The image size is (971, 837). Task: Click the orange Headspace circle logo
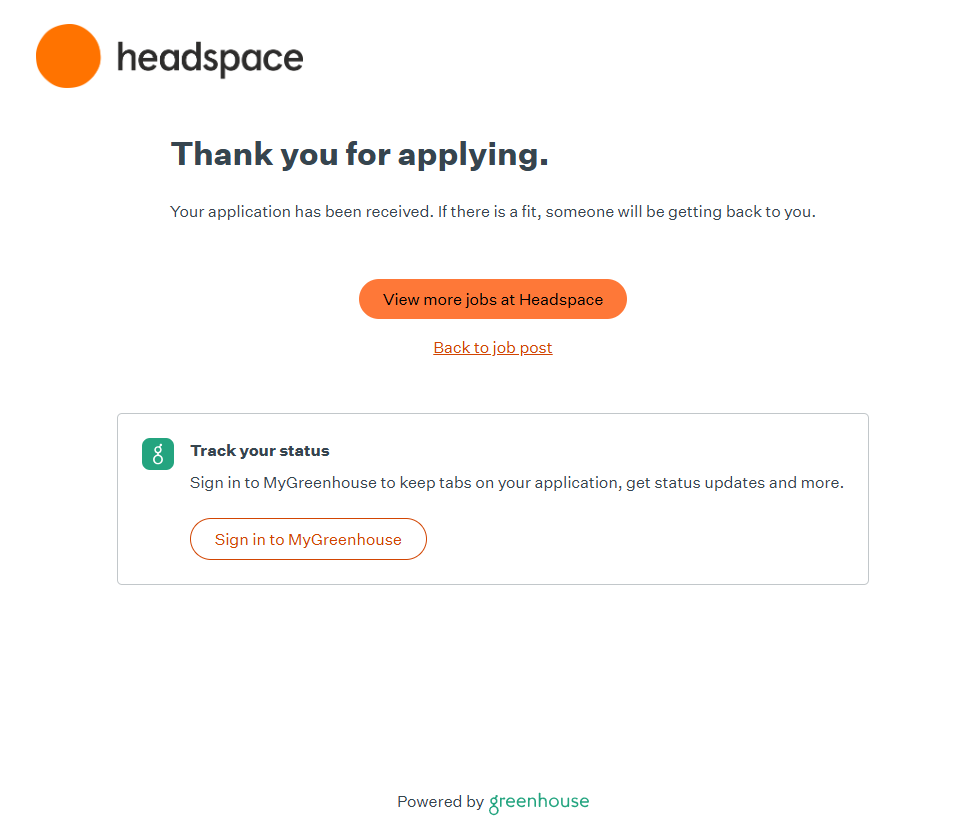coord(68,56)
